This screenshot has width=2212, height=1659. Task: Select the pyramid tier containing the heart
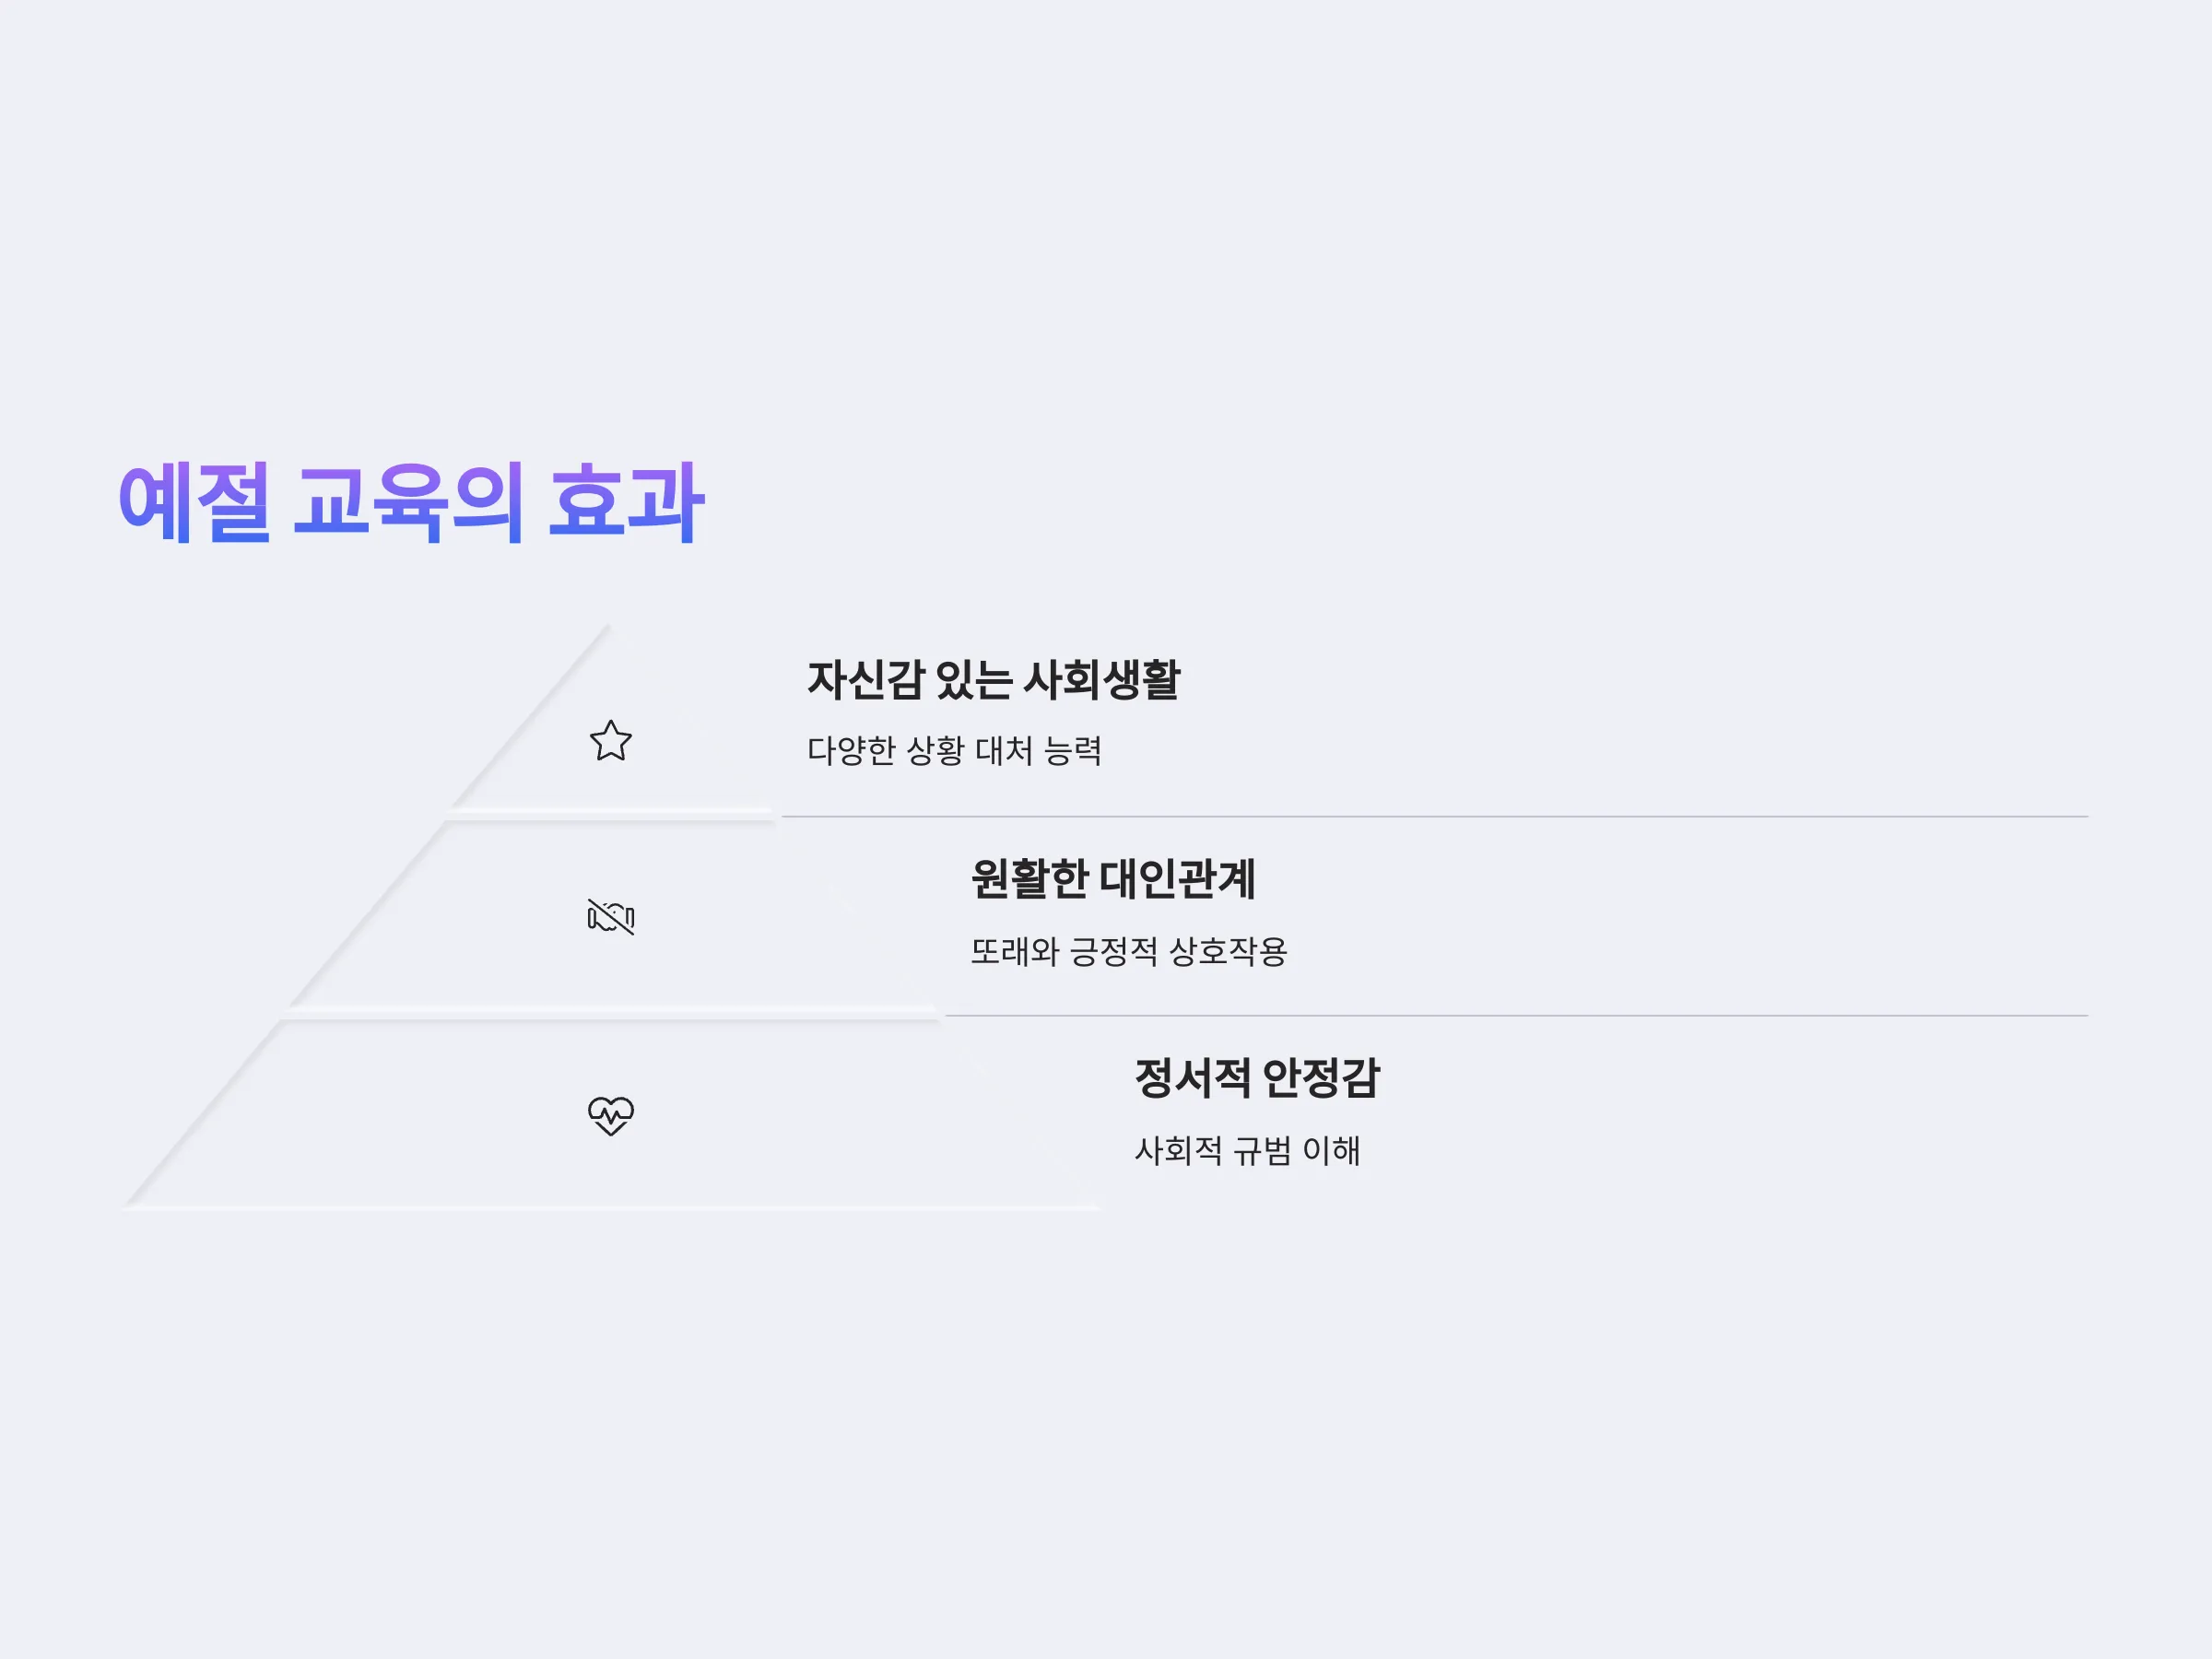coord(610,1115)
